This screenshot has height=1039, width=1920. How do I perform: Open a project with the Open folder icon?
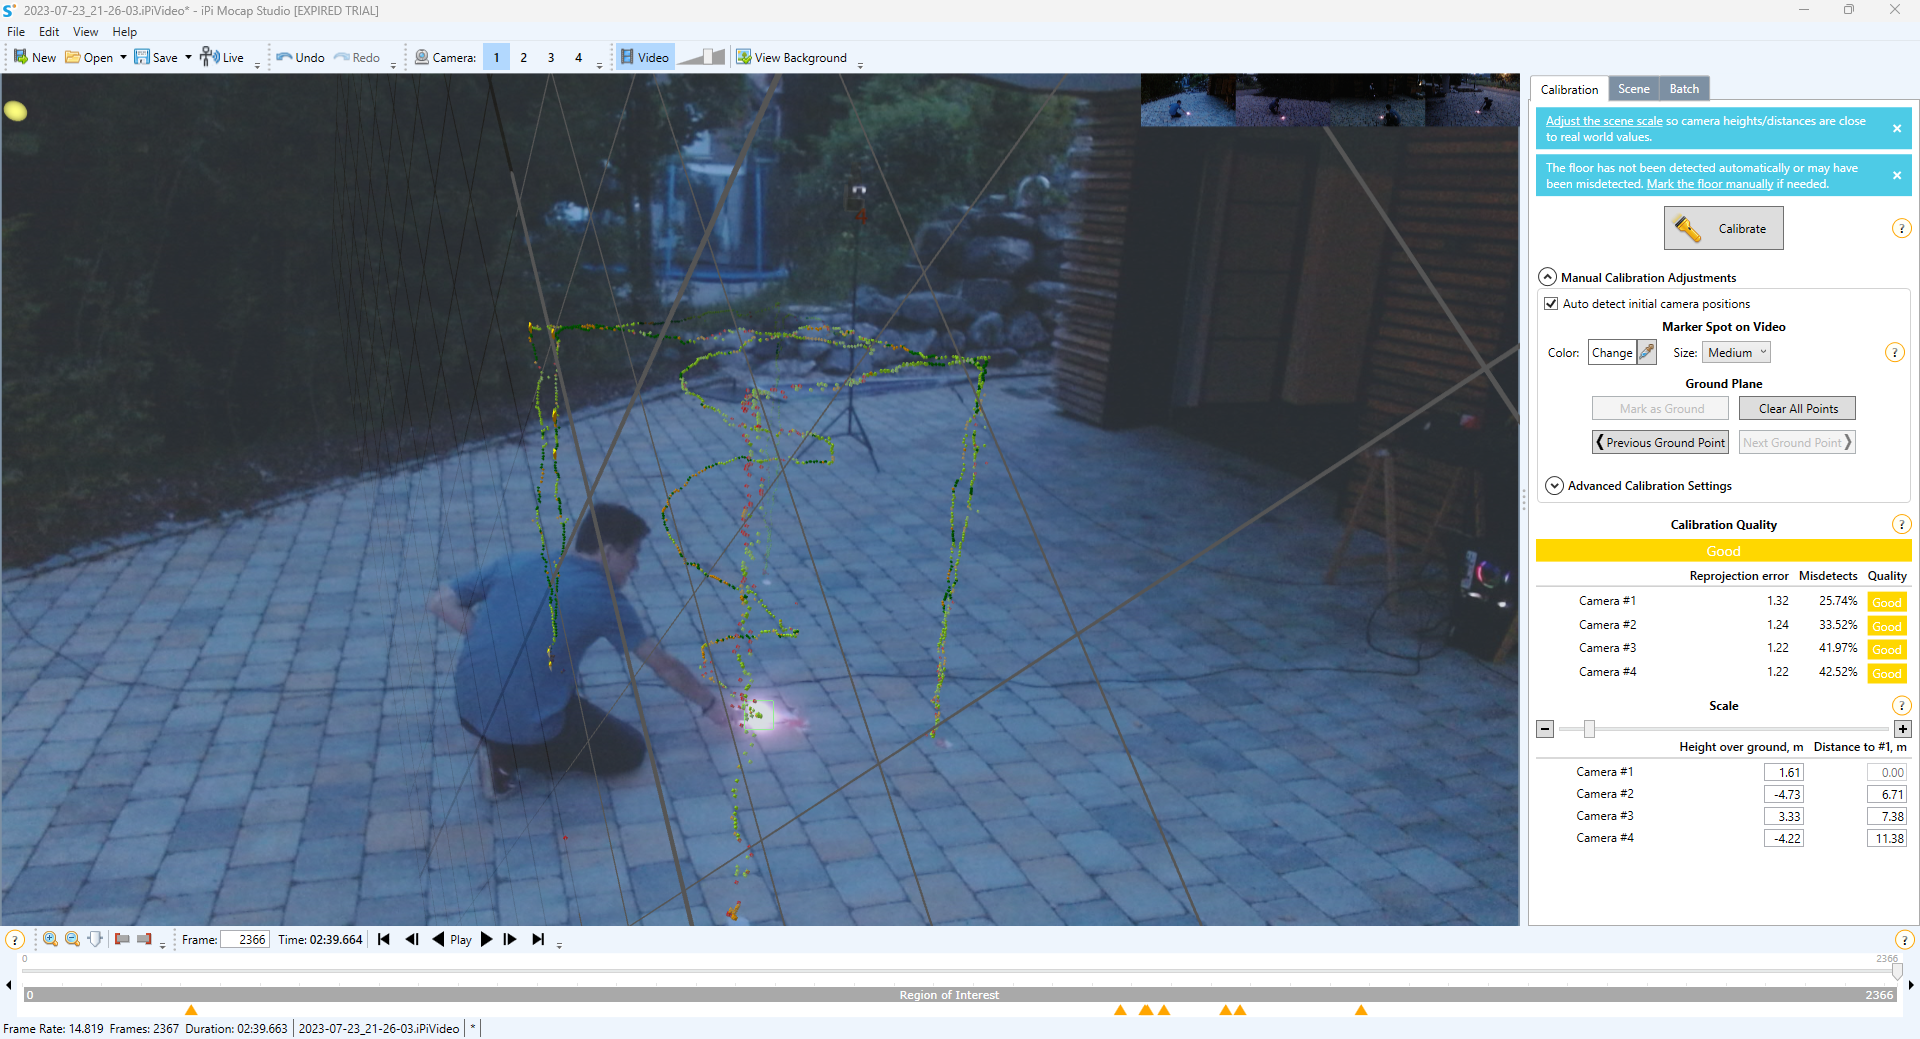pos(73,57)
